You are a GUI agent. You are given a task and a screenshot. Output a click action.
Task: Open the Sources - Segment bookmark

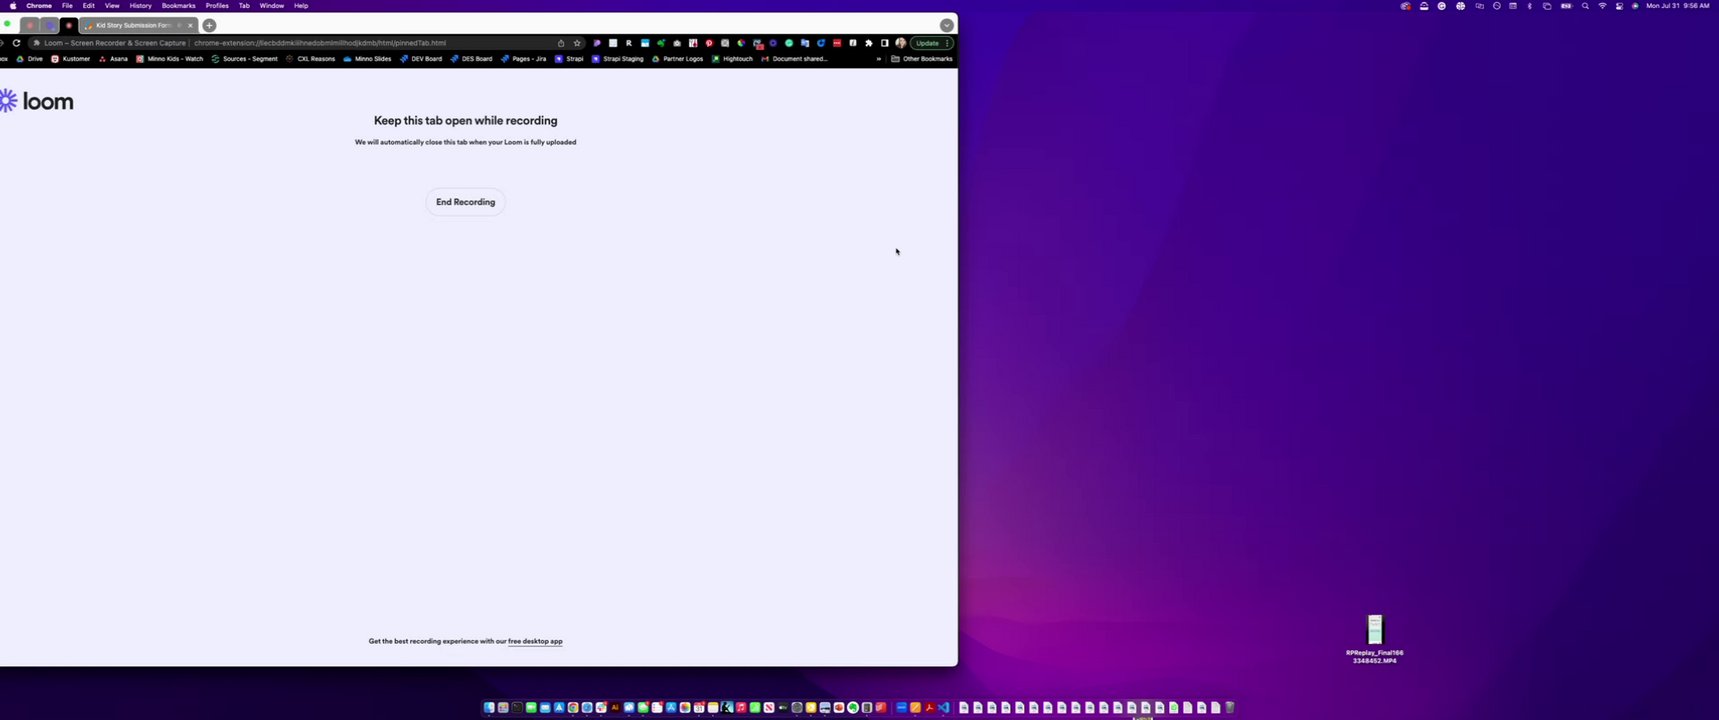tap(245, 59)
